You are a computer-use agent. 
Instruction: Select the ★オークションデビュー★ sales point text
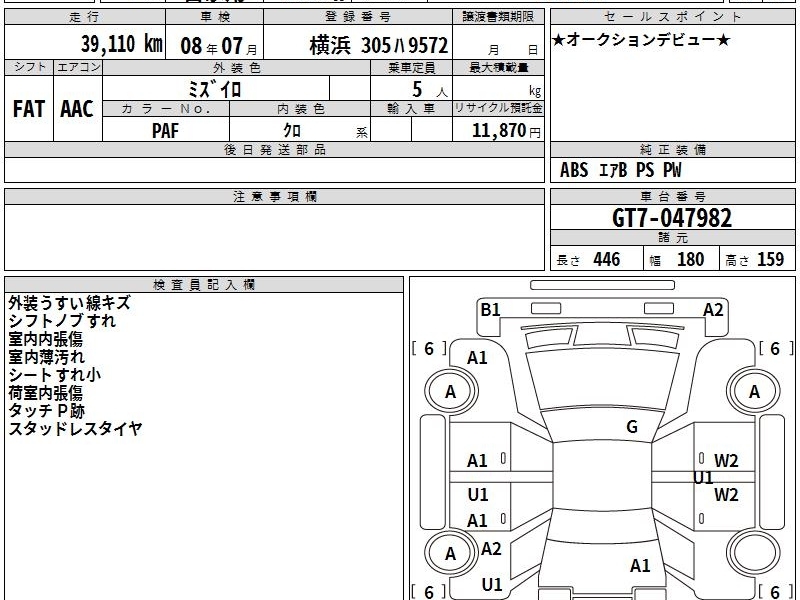[641, 40]
